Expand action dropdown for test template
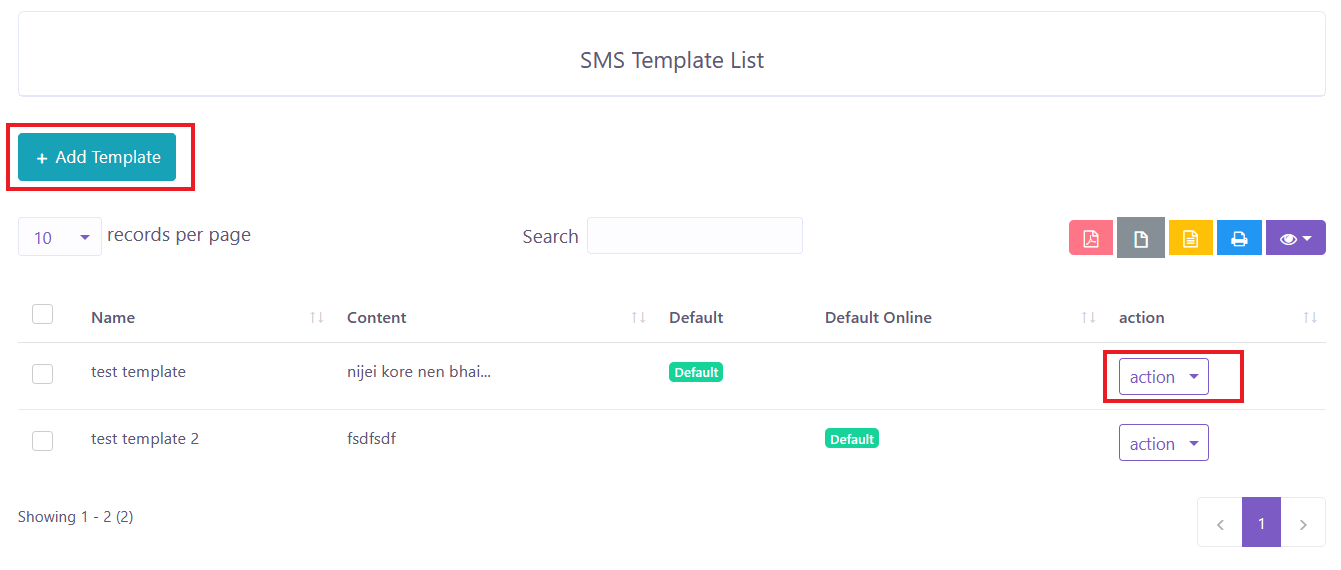Image resolution: width=1341 pixels, height=570 pixels. 1163,377
